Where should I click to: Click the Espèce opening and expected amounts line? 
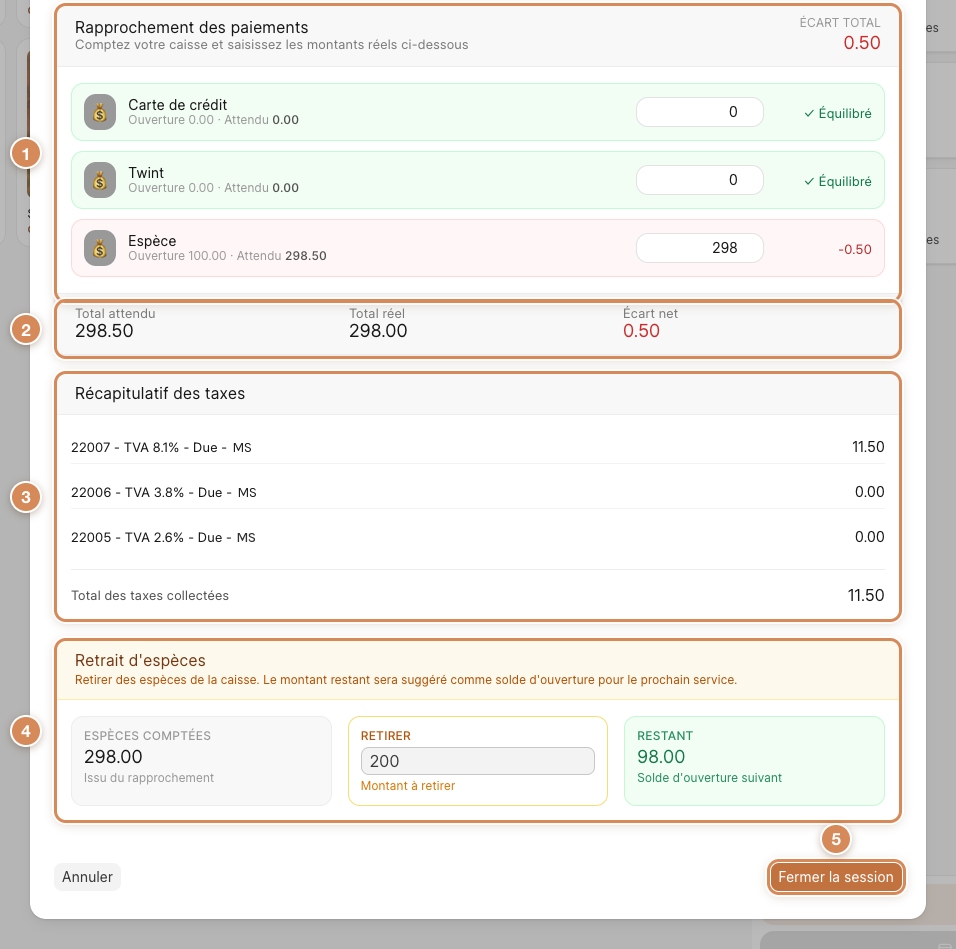point(227,256)
